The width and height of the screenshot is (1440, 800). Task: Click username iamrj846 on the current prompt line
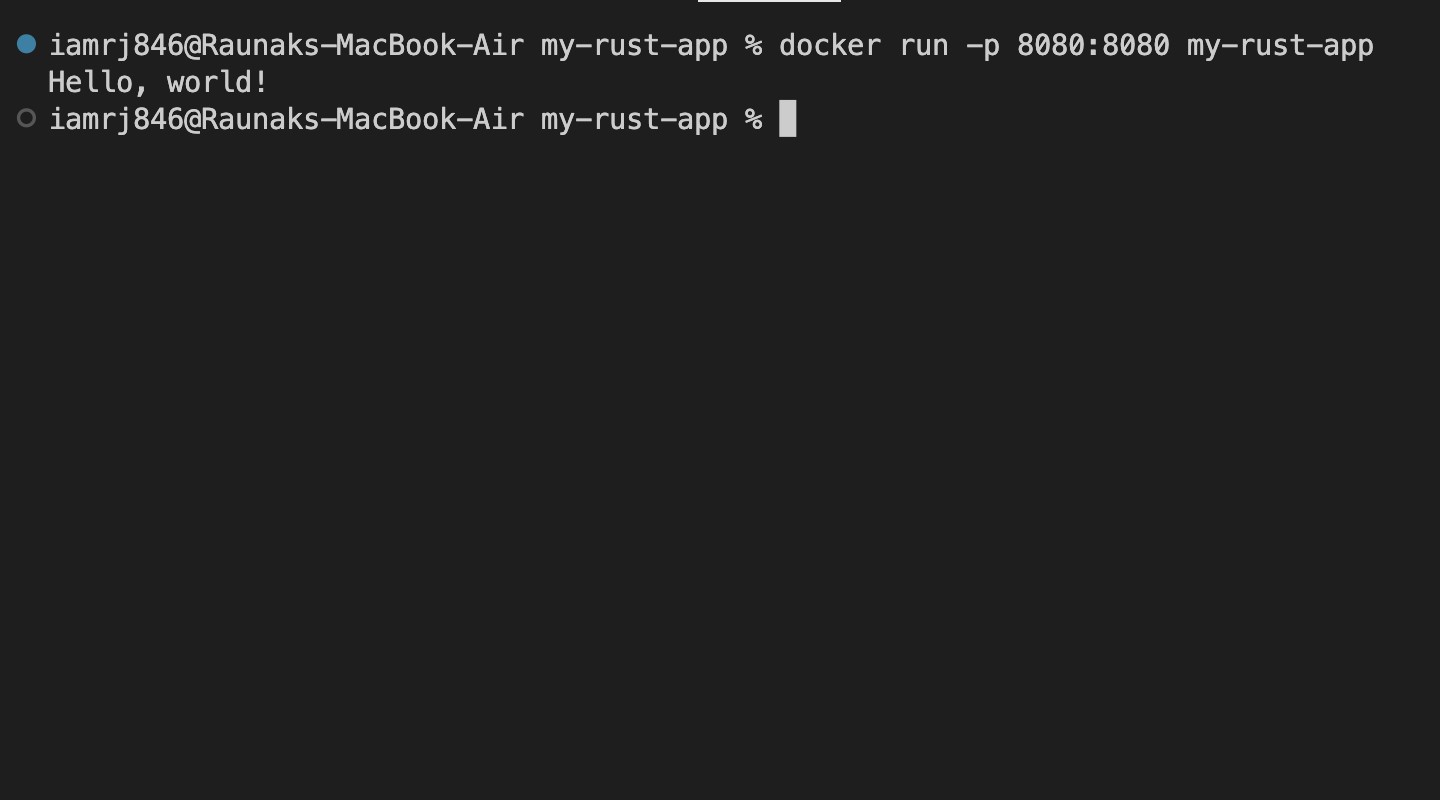tap(116, 120)
